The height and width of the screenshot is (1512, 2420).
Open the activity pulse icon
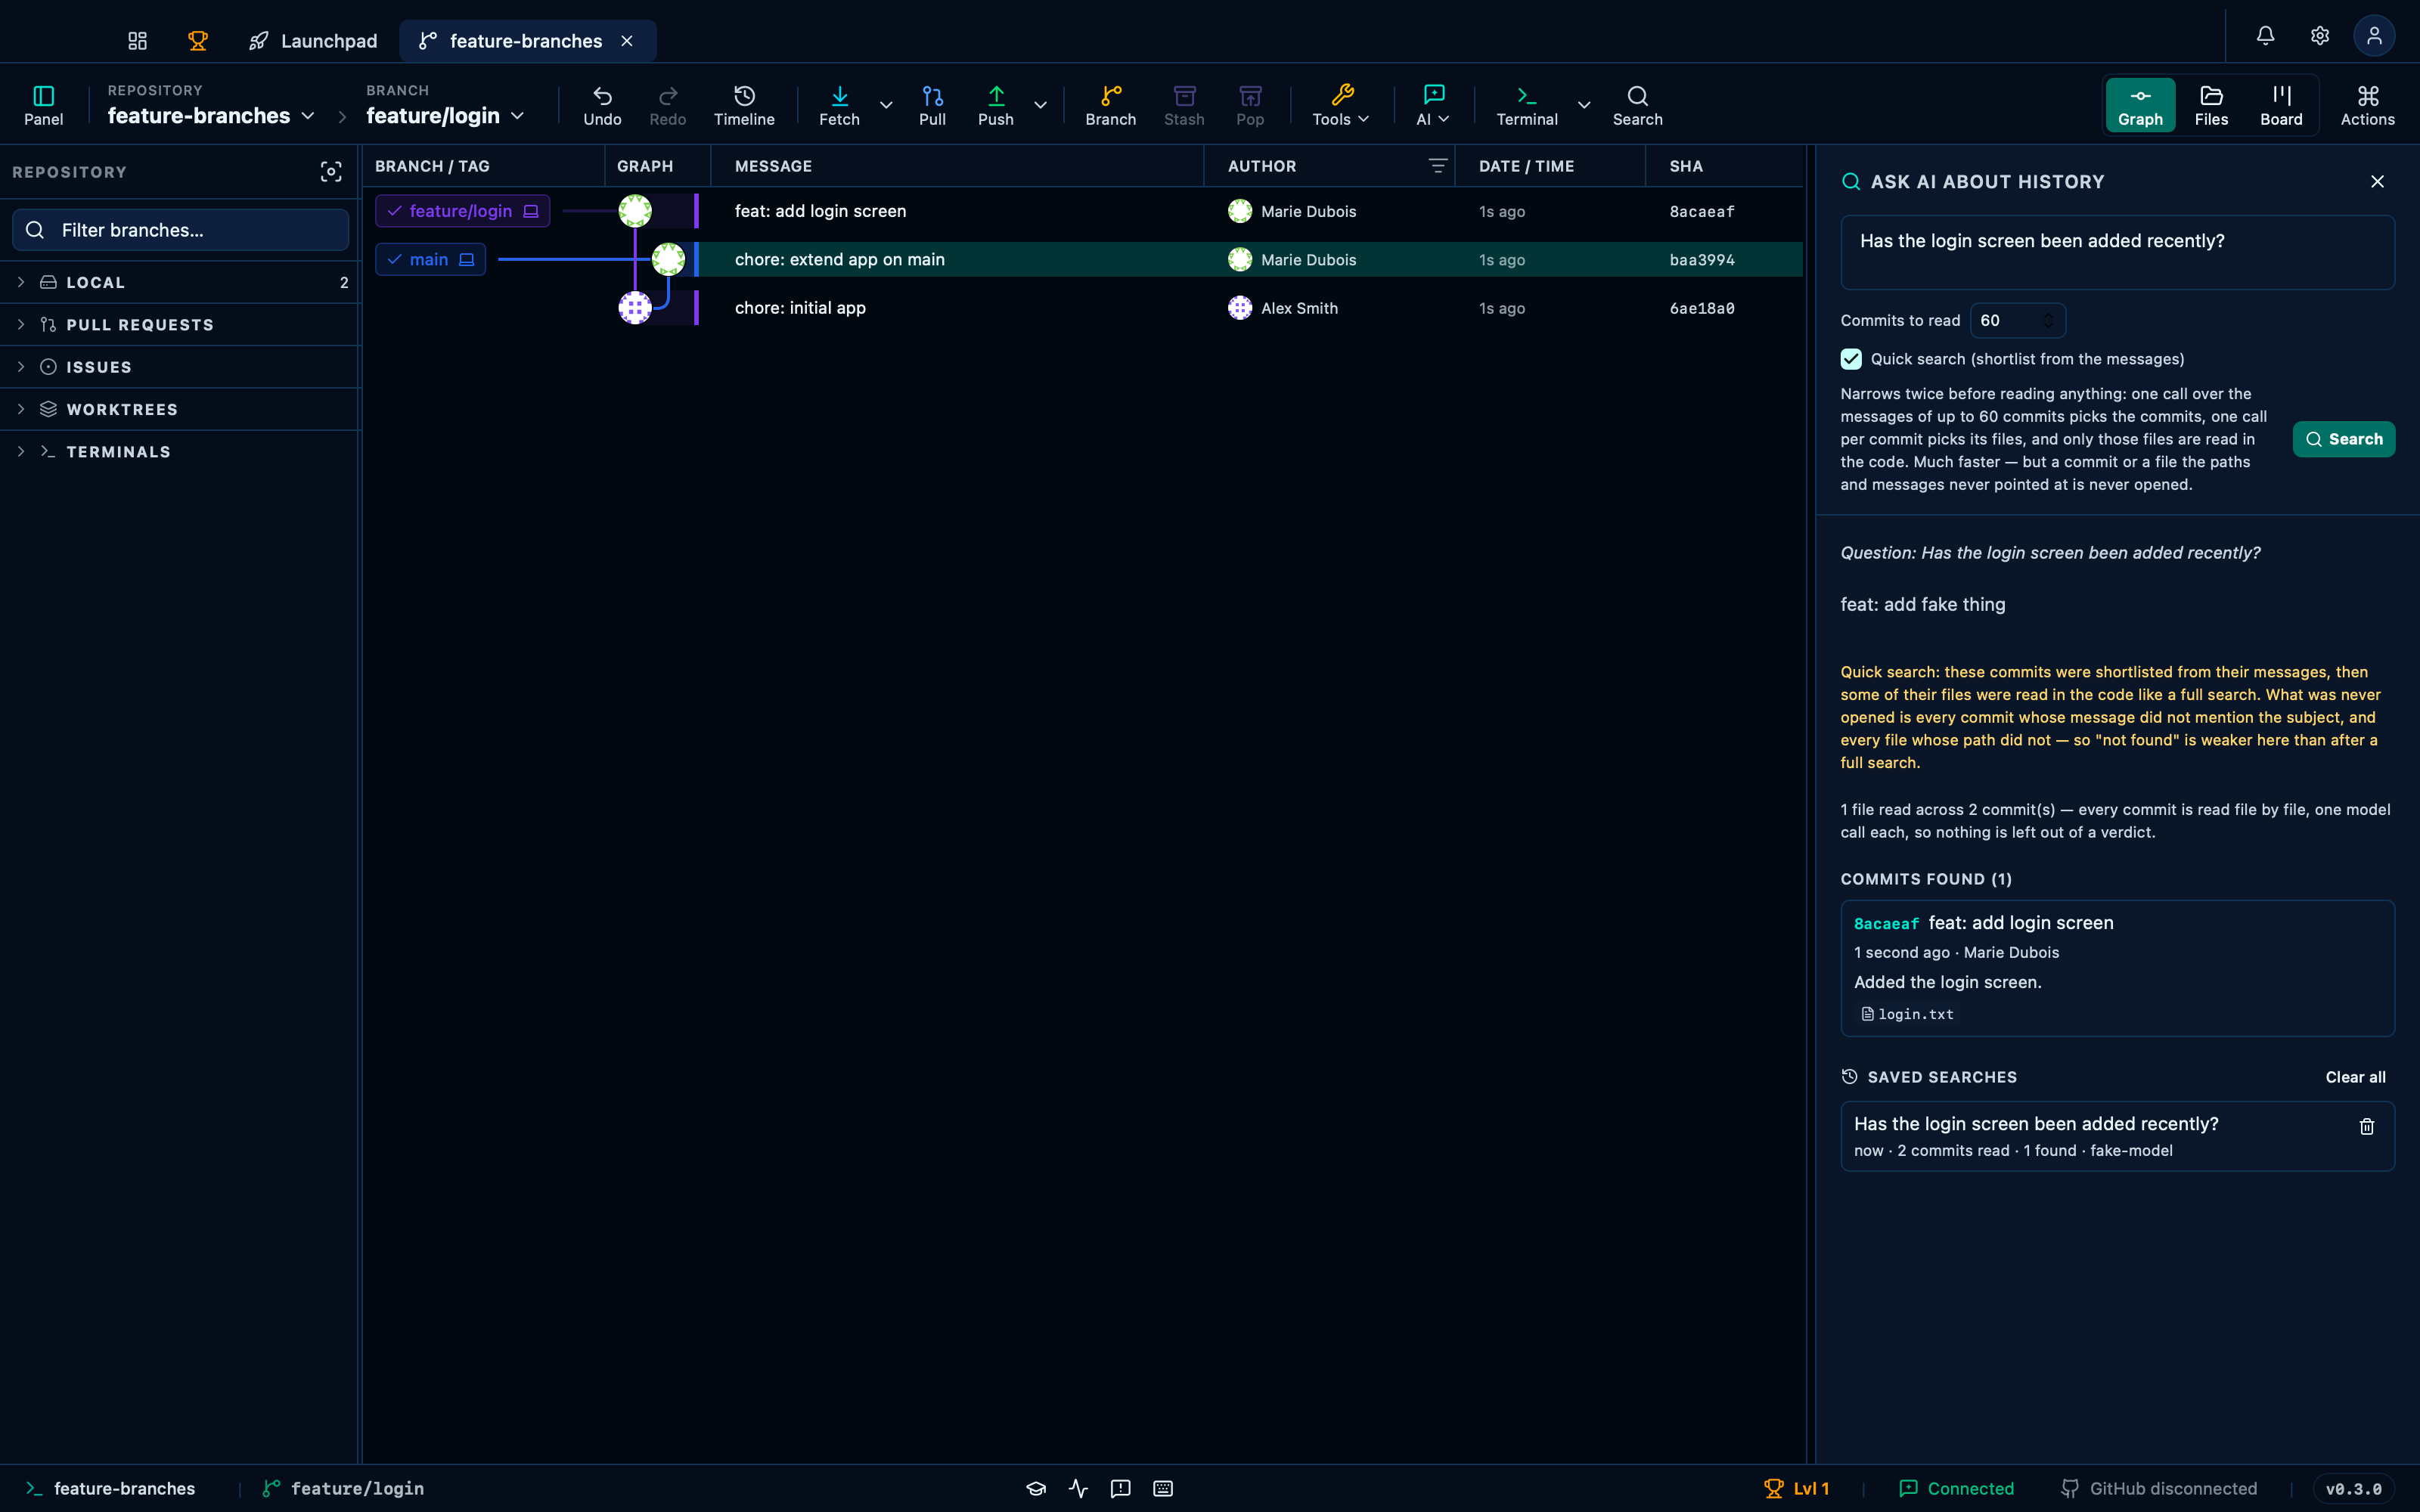tap(1078, 1489)
